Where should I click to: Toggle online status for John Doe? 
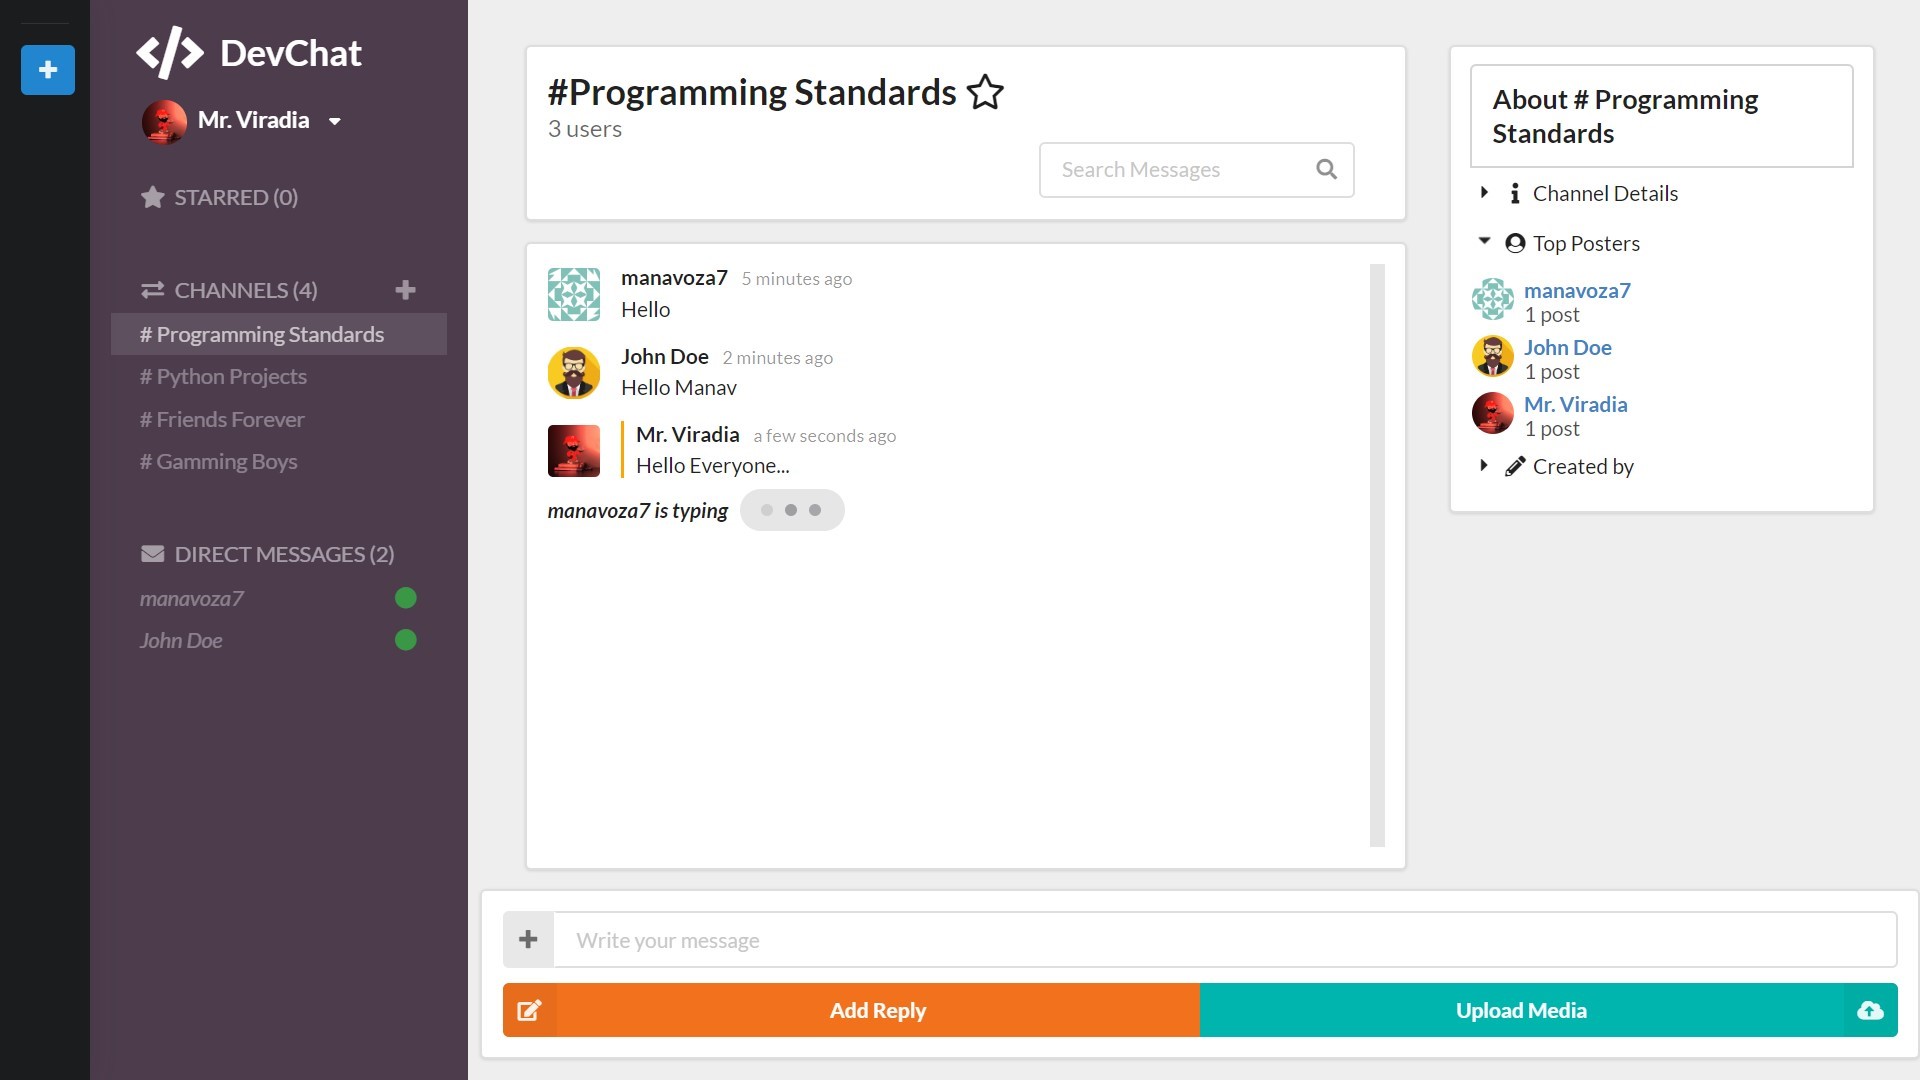407,640
